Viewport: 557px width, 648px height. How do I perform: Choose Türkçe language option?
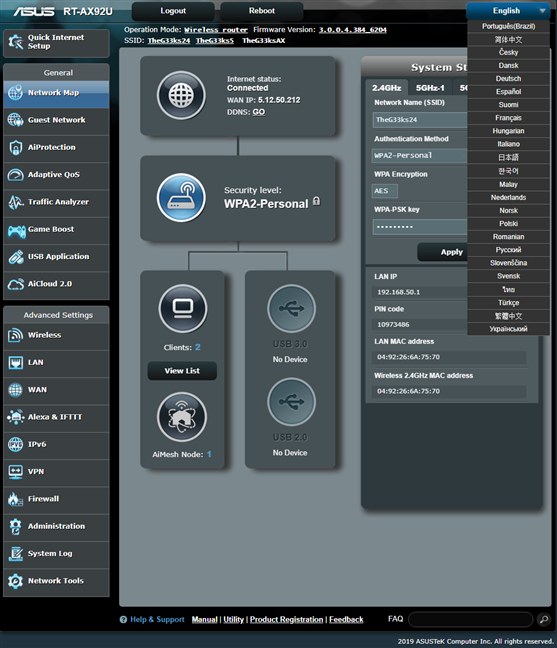click(508, 303)
